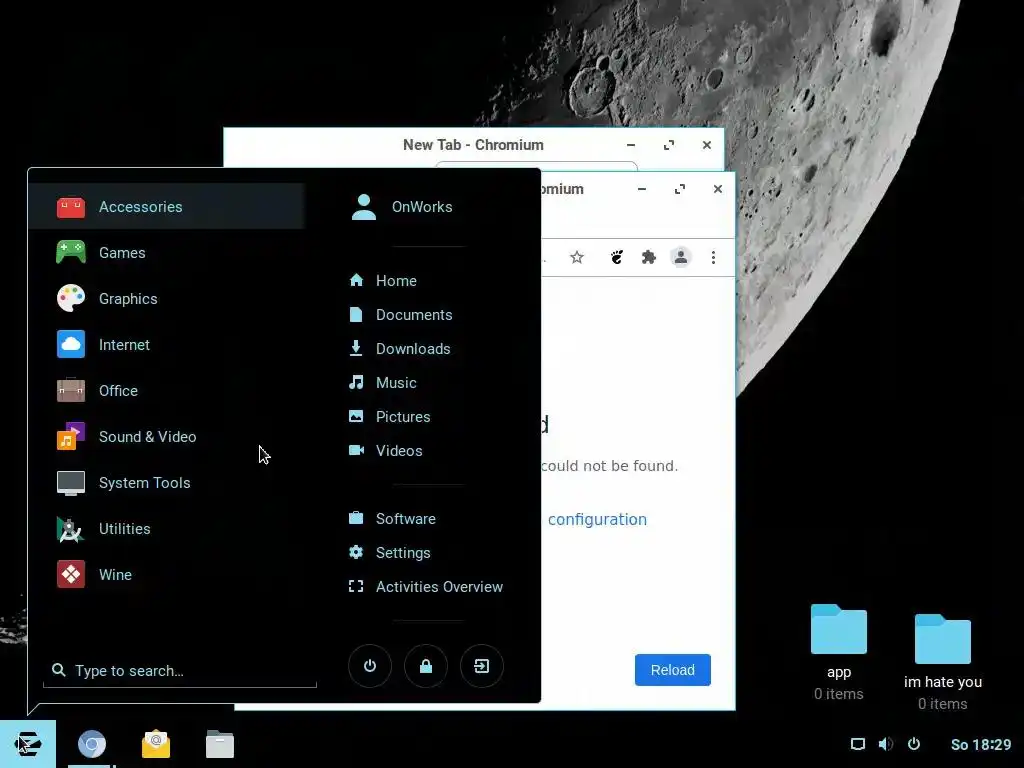Screen dimensions: 1024x768
Task: Minimize the front Chromium window
Action: [642, 189]
